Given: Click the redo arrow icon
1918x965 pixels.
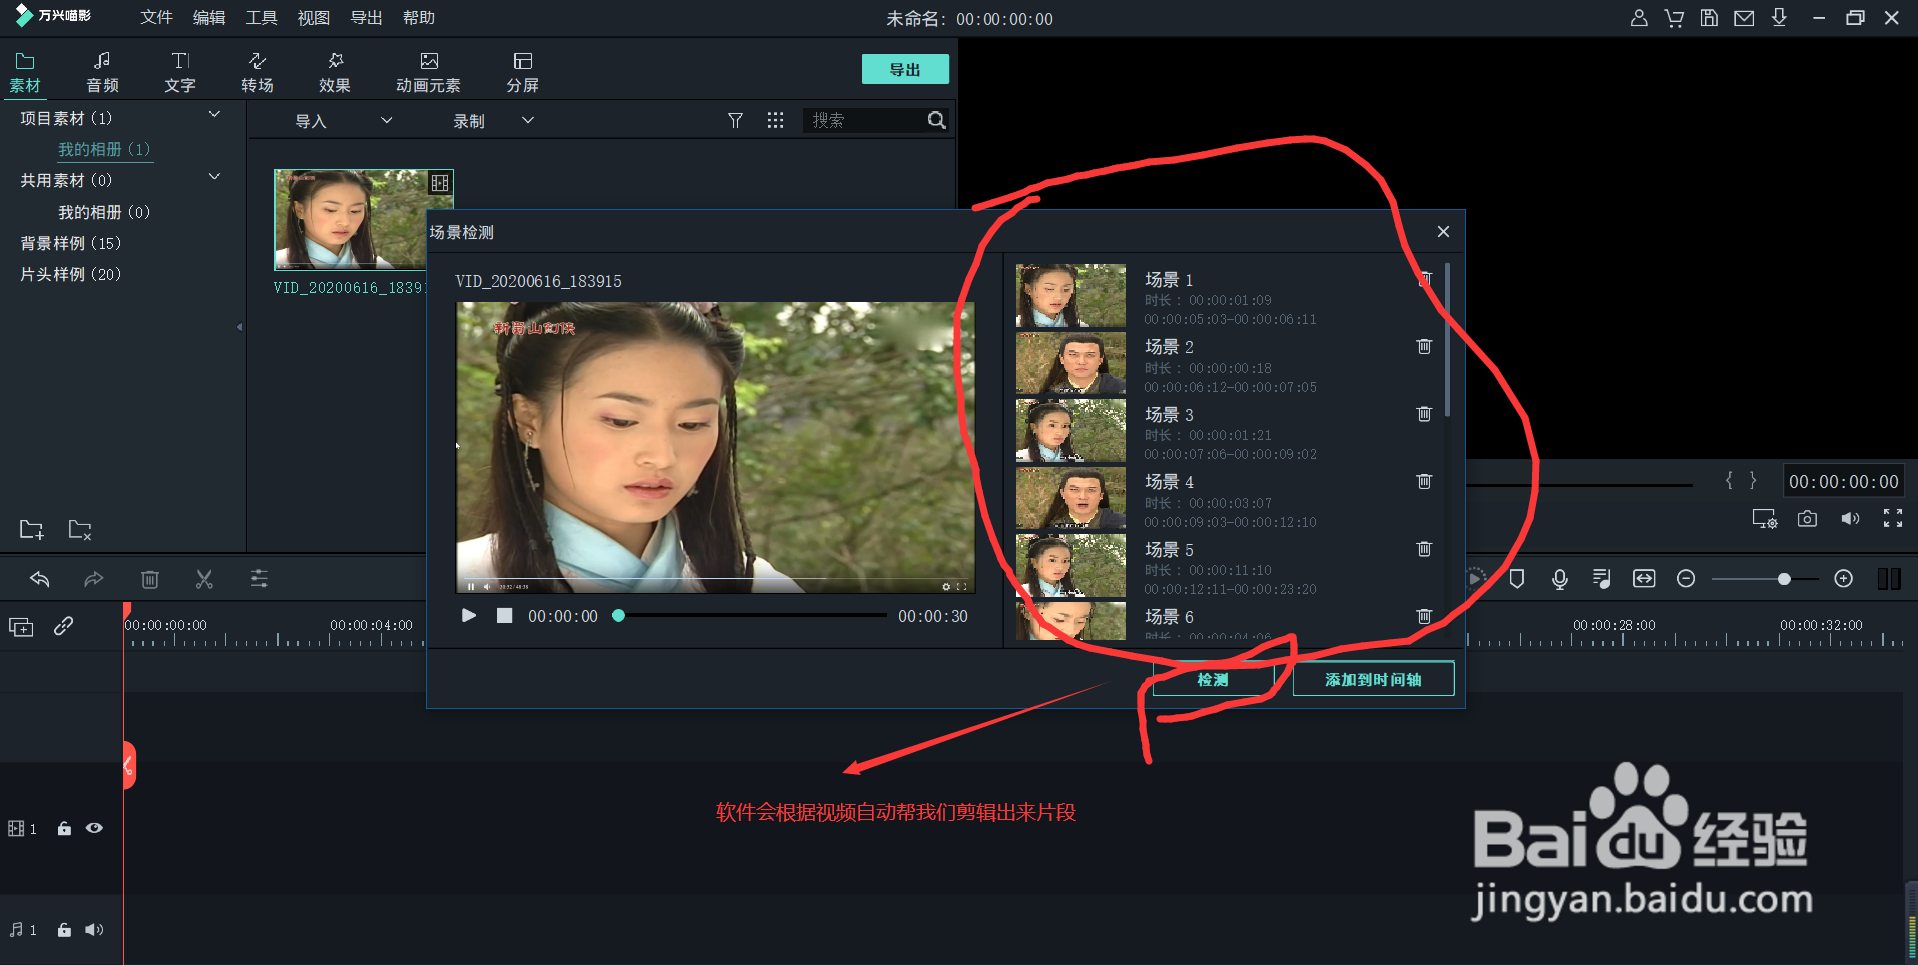Looking at the screenshot, I should (x=94, y=579).
